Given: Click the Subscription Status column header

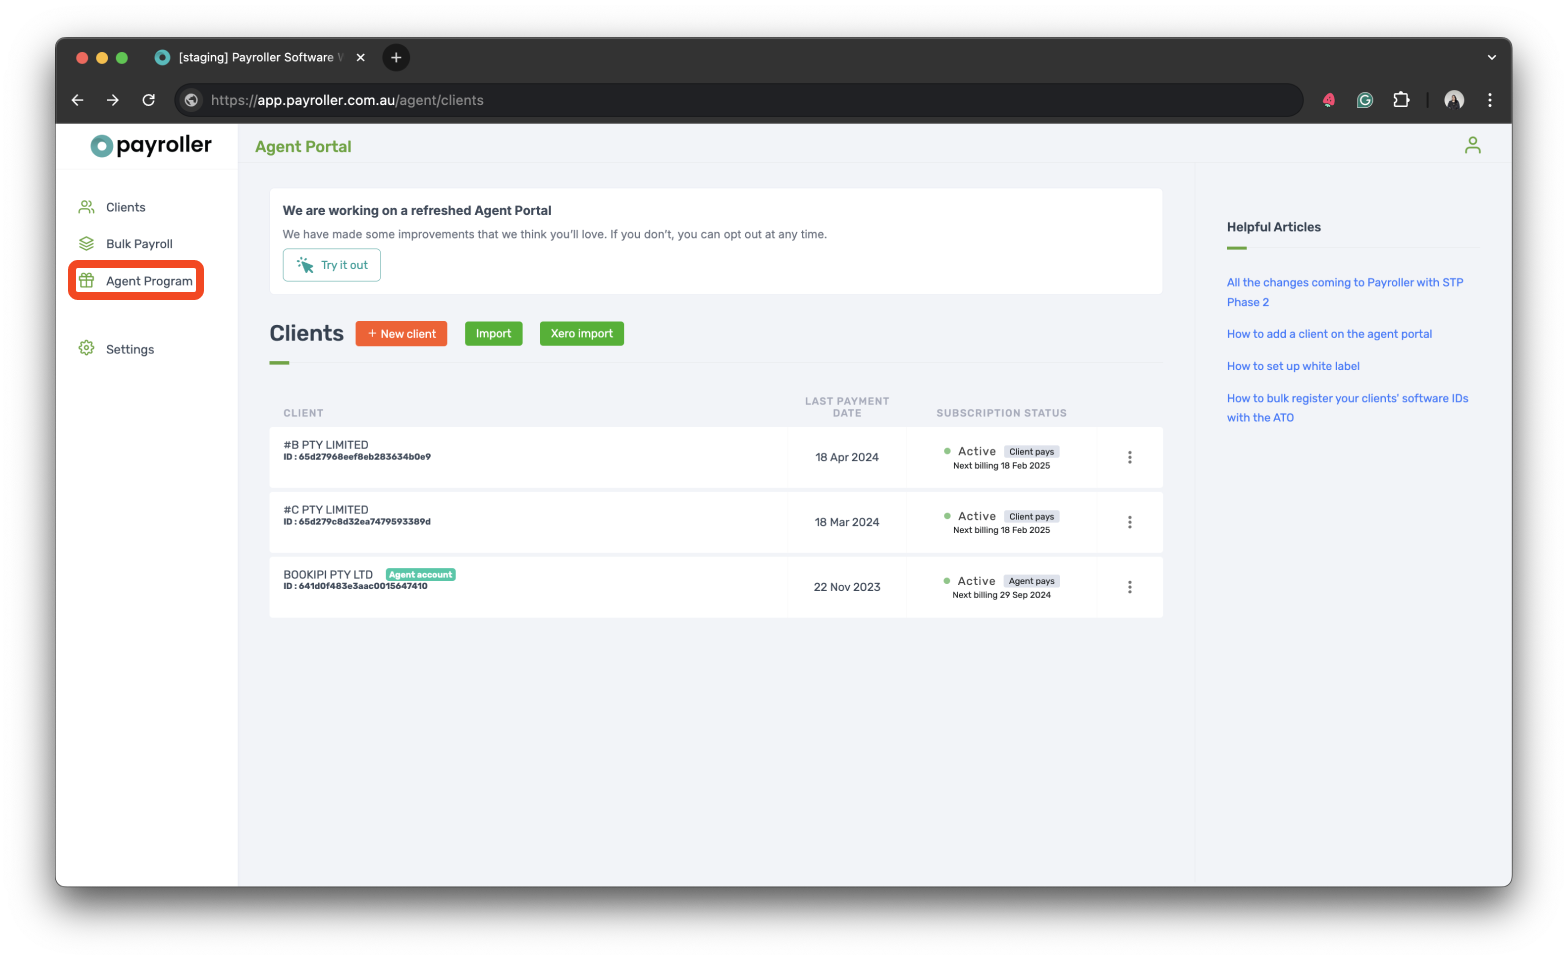Looking at the screenshot, I should (1001, 413).
